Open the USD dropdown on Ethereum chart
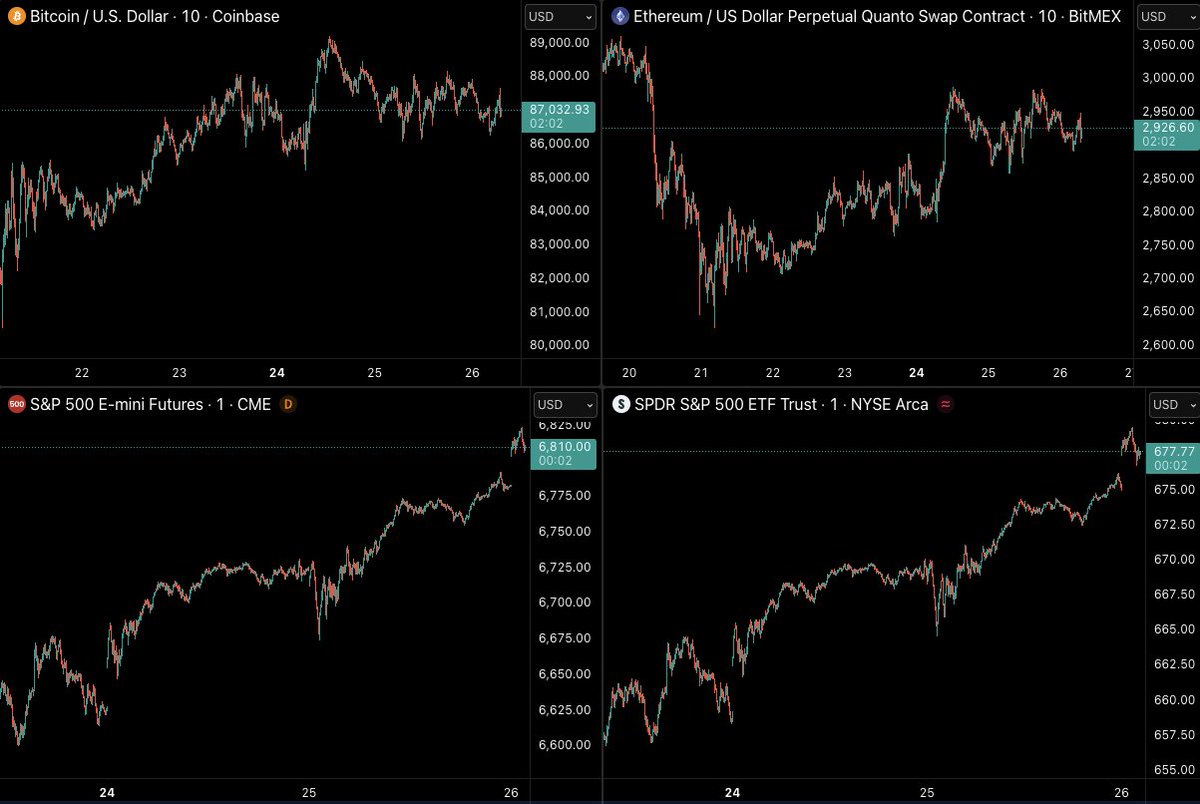This screenshot has height=804, width=1200. [x=1167, y=16]
